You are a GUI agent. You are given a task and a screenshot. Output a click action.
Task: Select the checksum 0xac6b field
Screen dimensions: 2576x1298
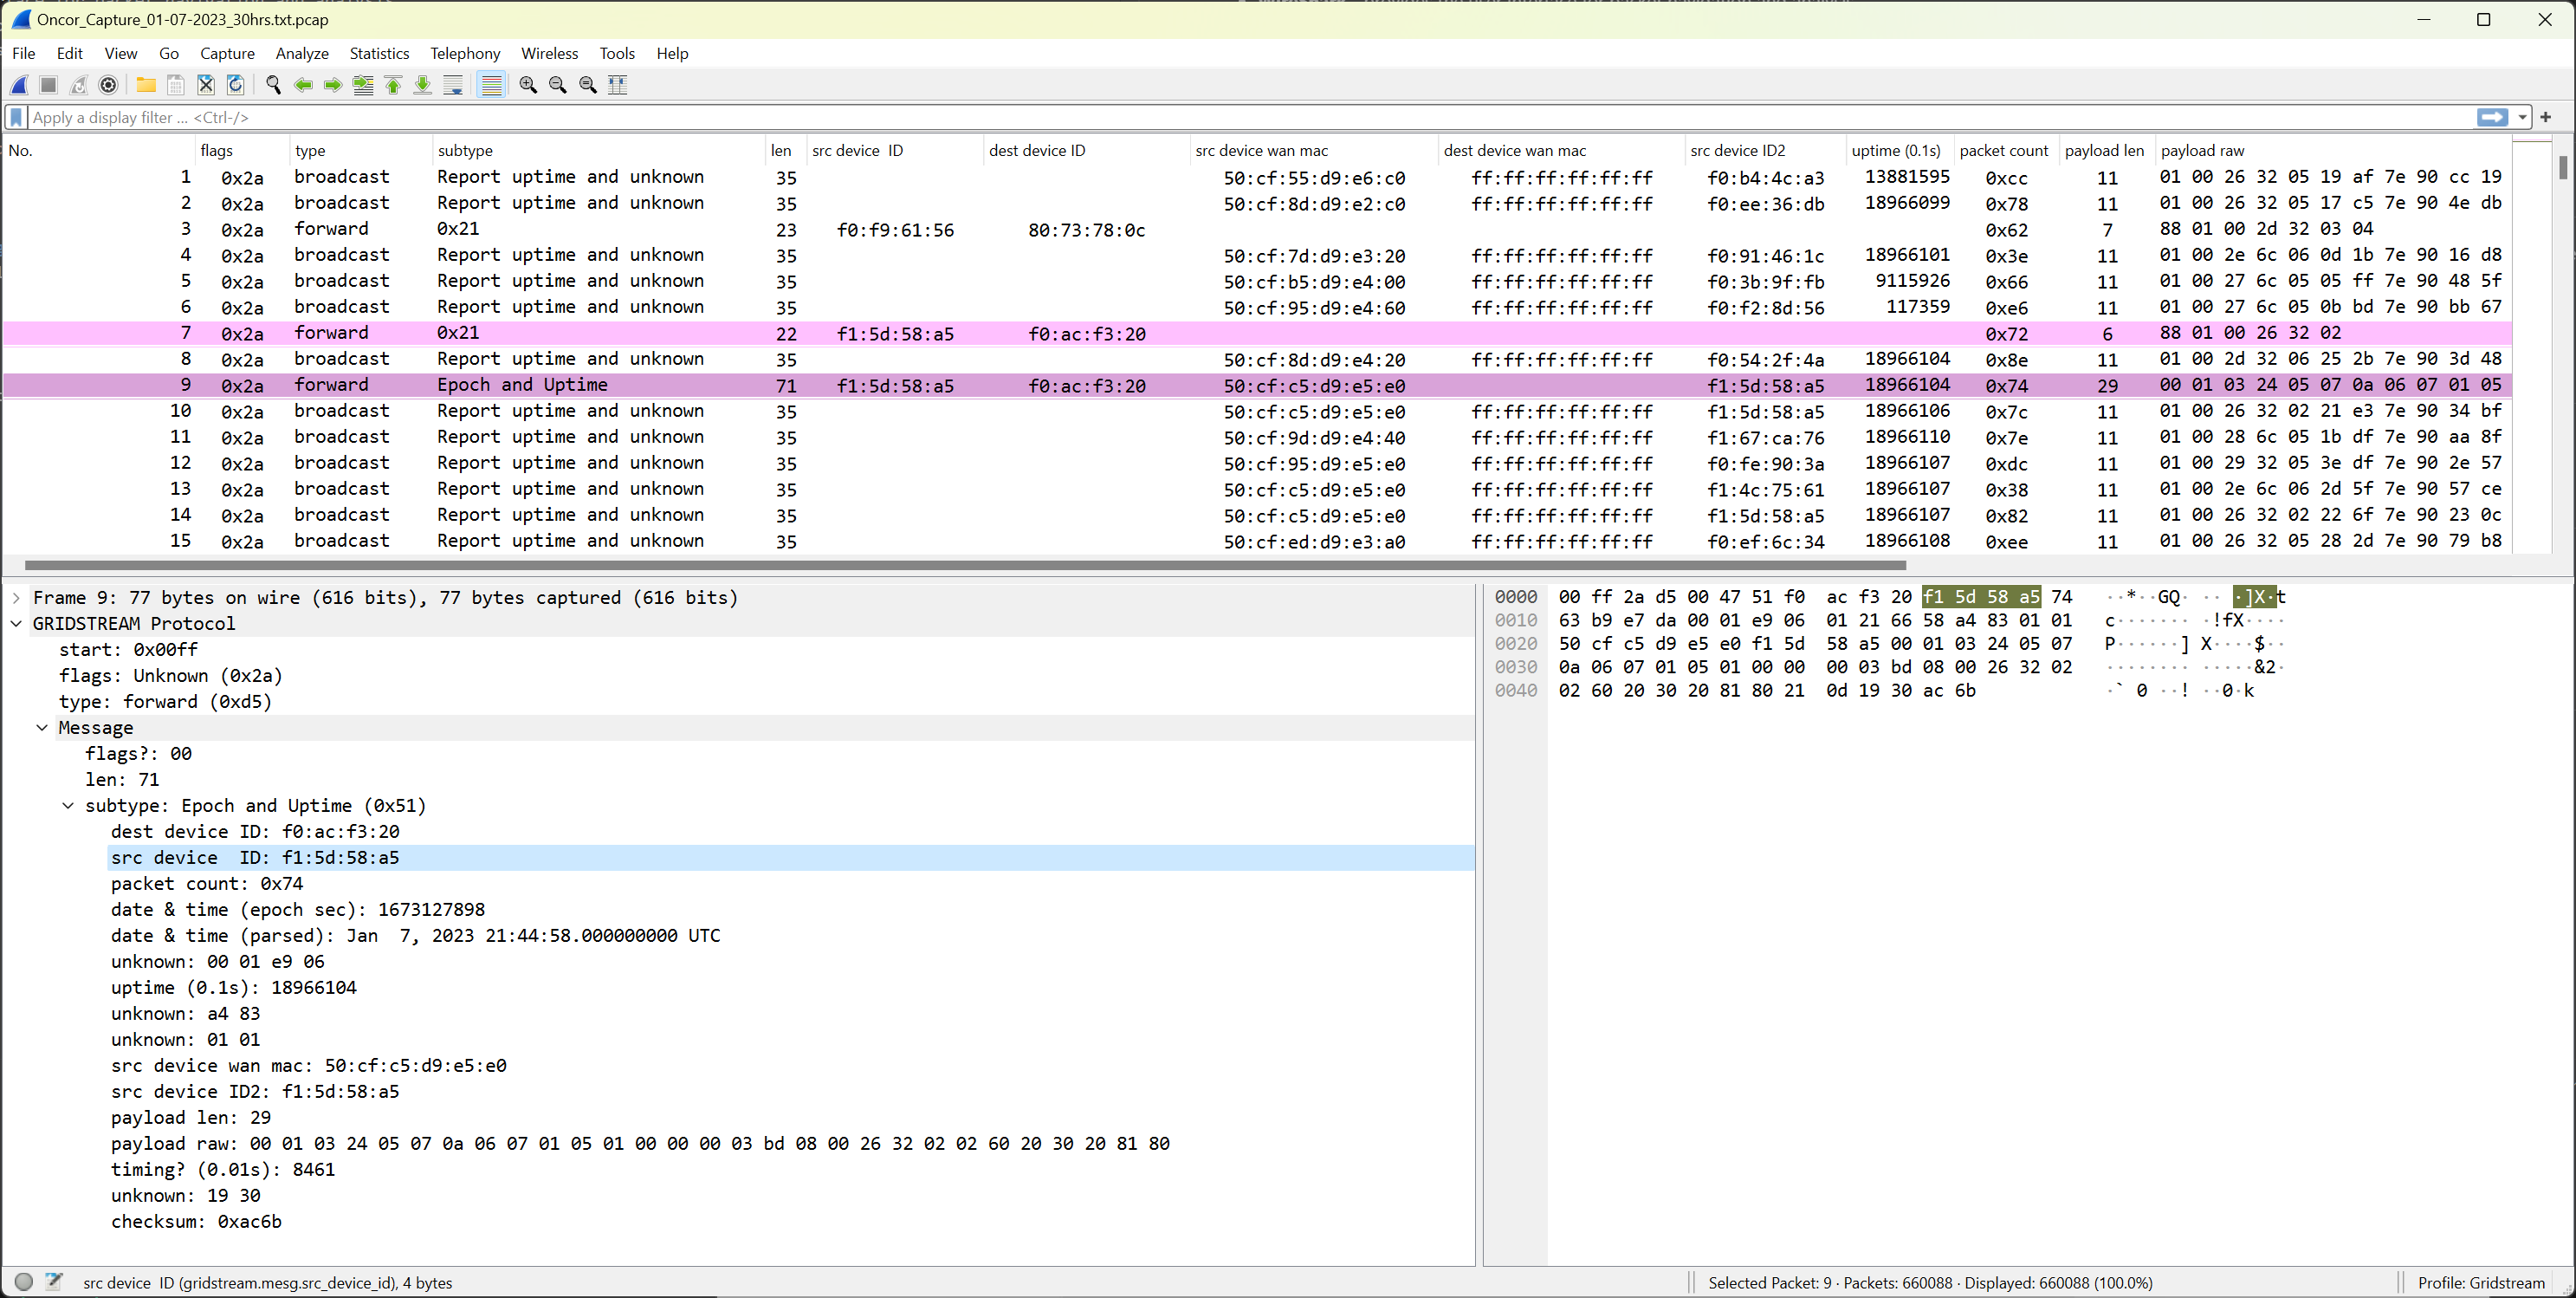[x=196, y=1221]
